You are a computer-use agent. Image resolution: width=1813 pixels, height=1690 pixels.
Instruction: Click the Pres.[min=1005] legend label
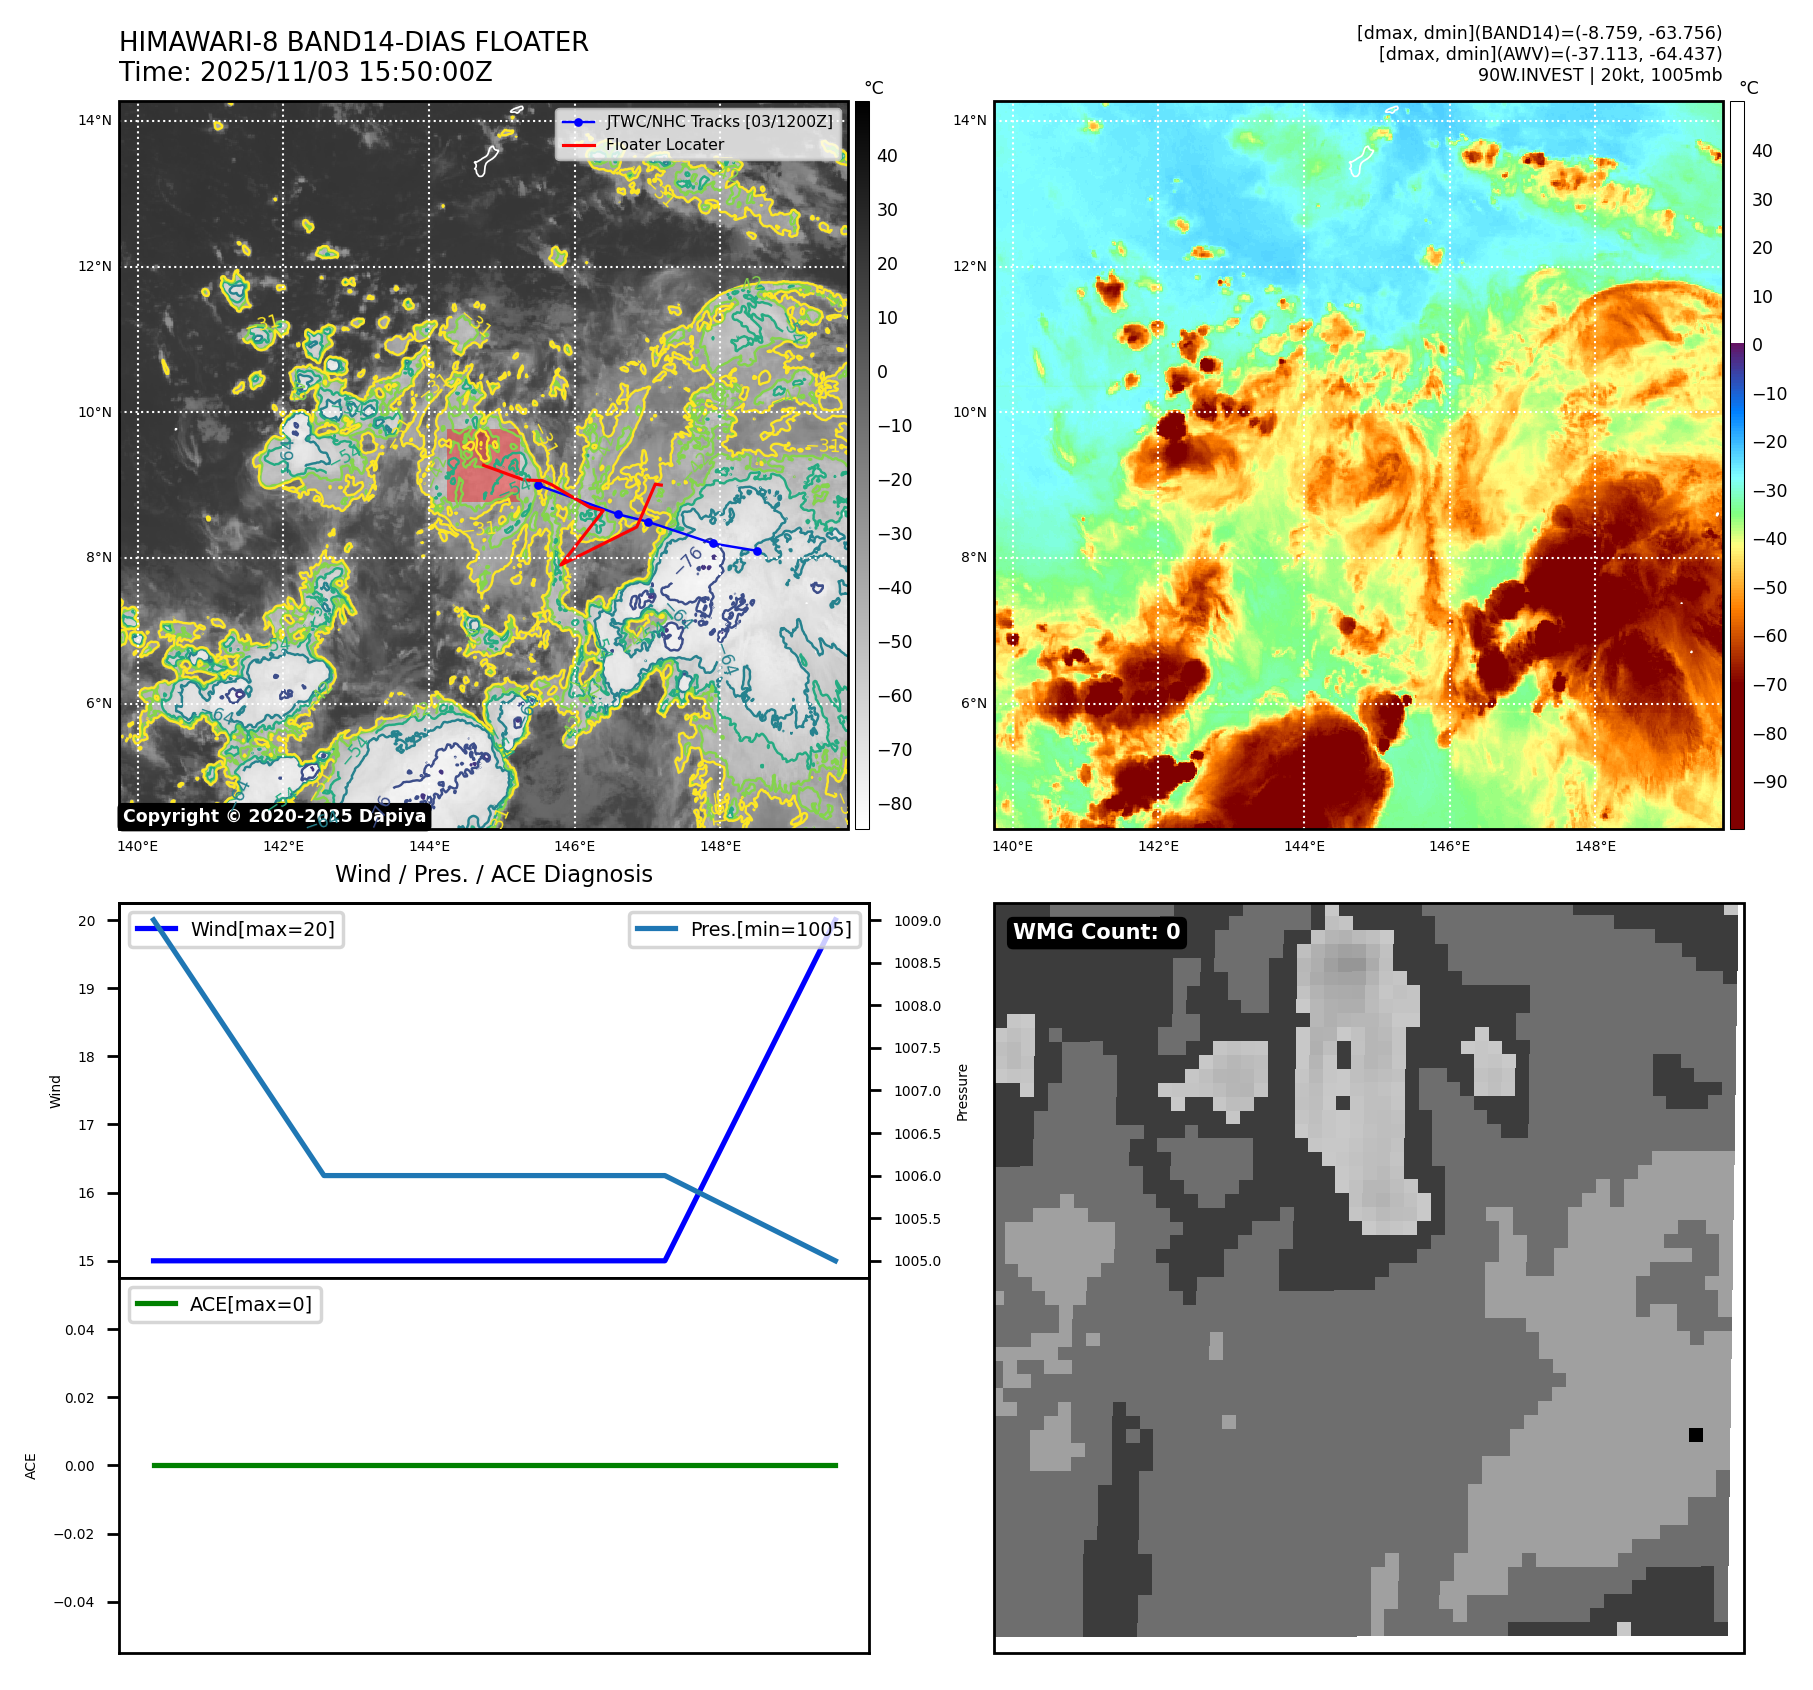click(770, 929)
